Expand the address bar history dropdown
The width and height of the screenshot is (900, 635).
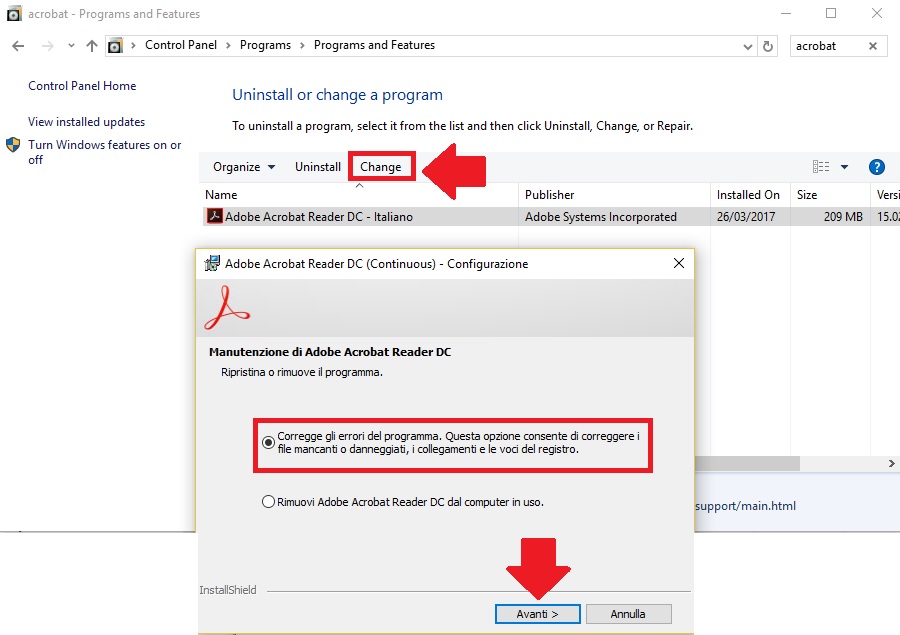[747, 47]
